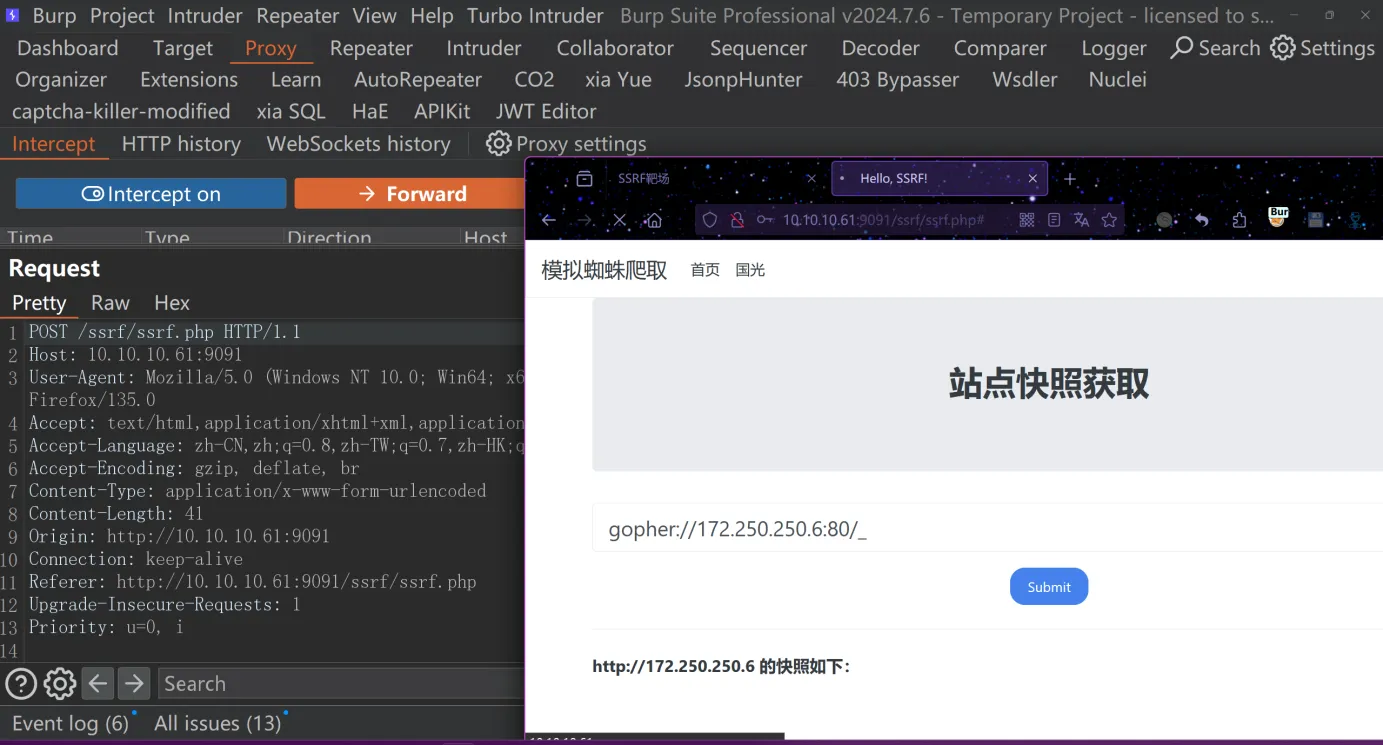The image size is (1383, 745).
Task: Go to previous search match arrow
Action: 97,684
